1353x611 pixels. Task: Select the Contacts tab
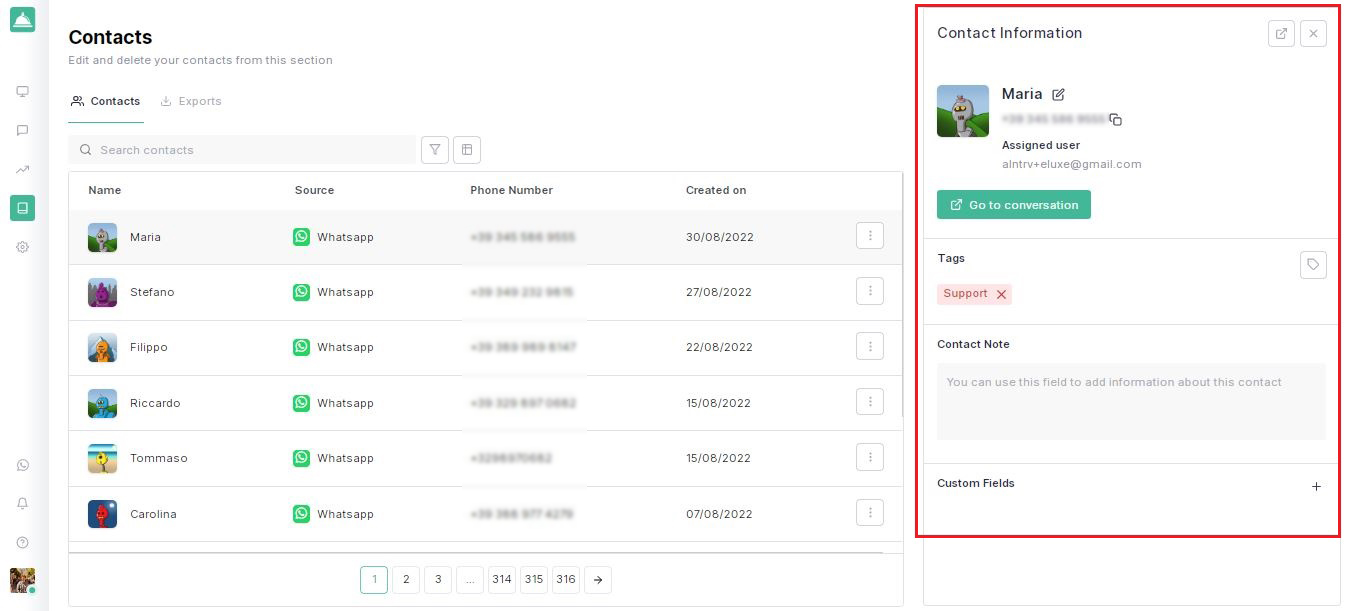[x=106, y=101]
